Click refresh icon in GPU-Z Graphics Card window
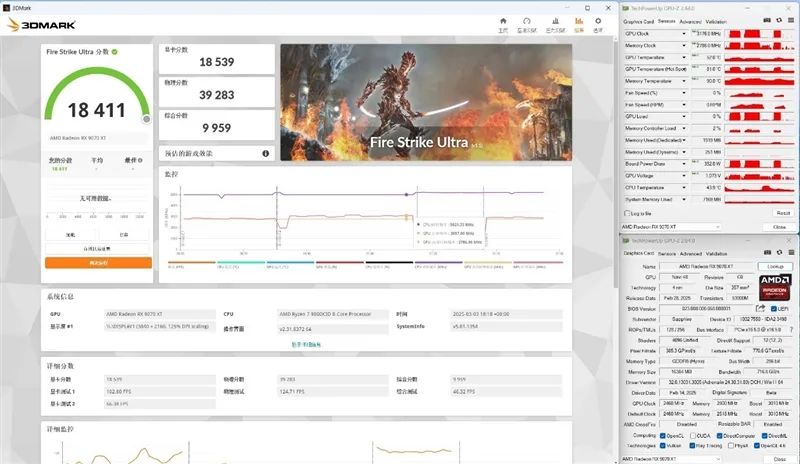 tap(779, 252)
